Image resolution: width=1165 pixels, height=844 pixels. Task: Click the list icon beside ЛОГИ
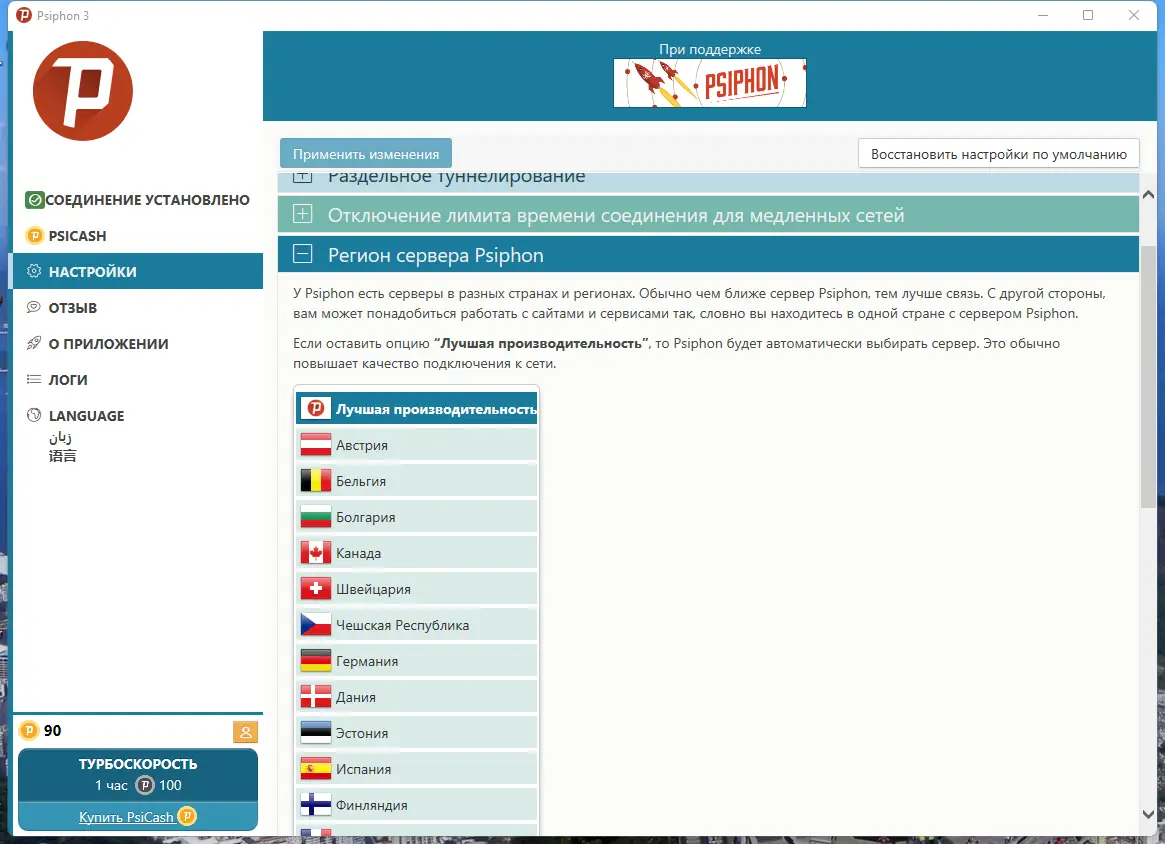[34, 379]
